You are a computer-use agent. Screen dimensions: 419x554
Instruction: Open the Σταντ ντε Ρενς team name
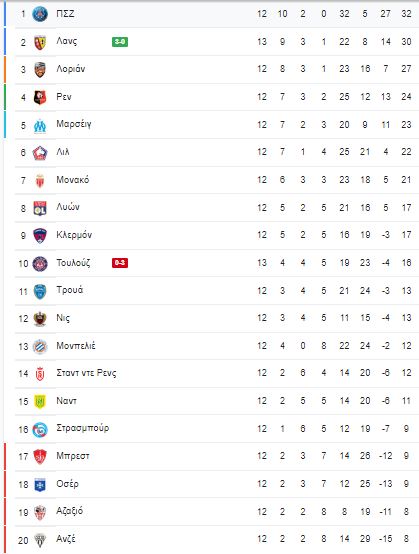tap(86, 373)
